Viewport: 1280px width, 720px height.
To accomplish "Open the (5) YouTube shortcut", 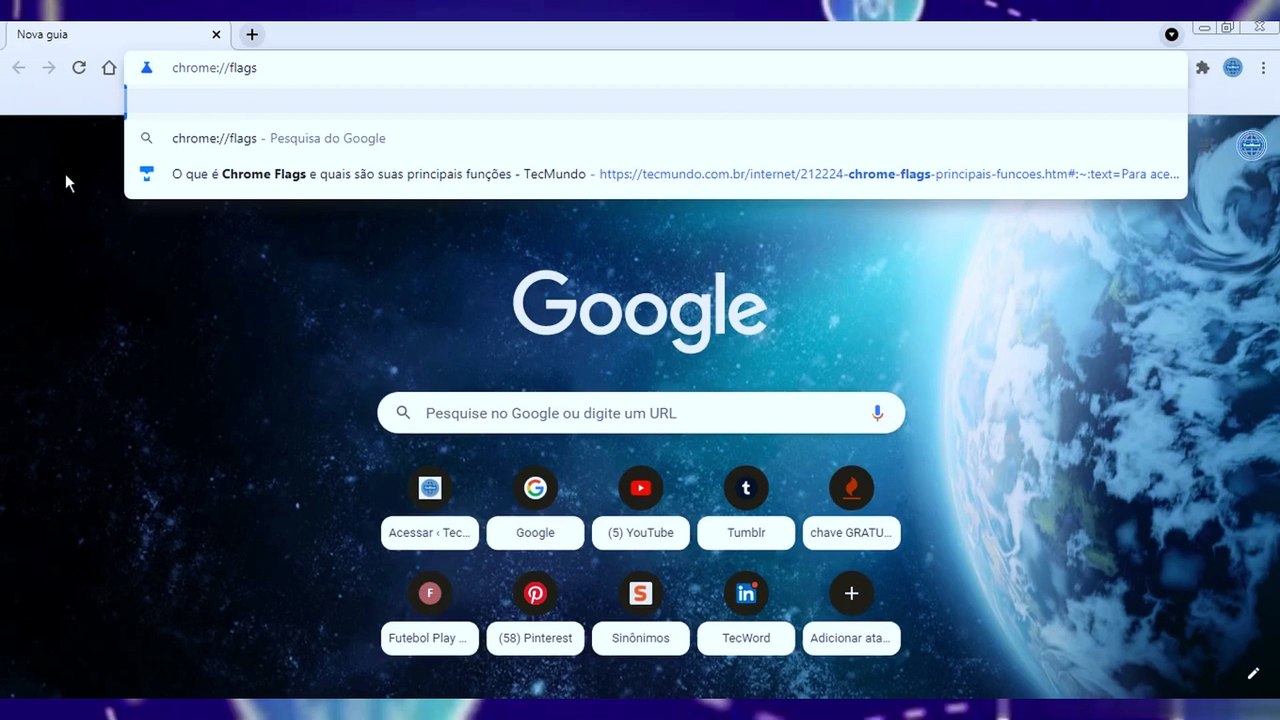I will click(641, 507).
